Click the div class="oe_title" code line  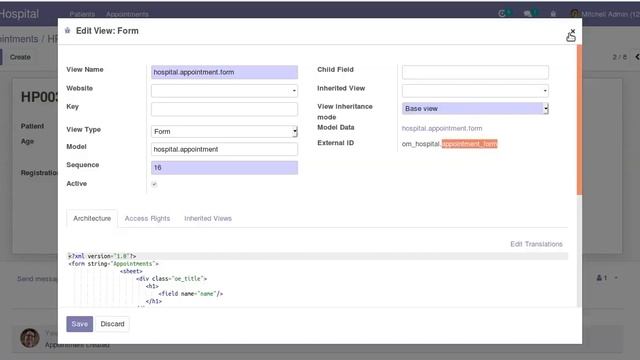tap(171, 279)
